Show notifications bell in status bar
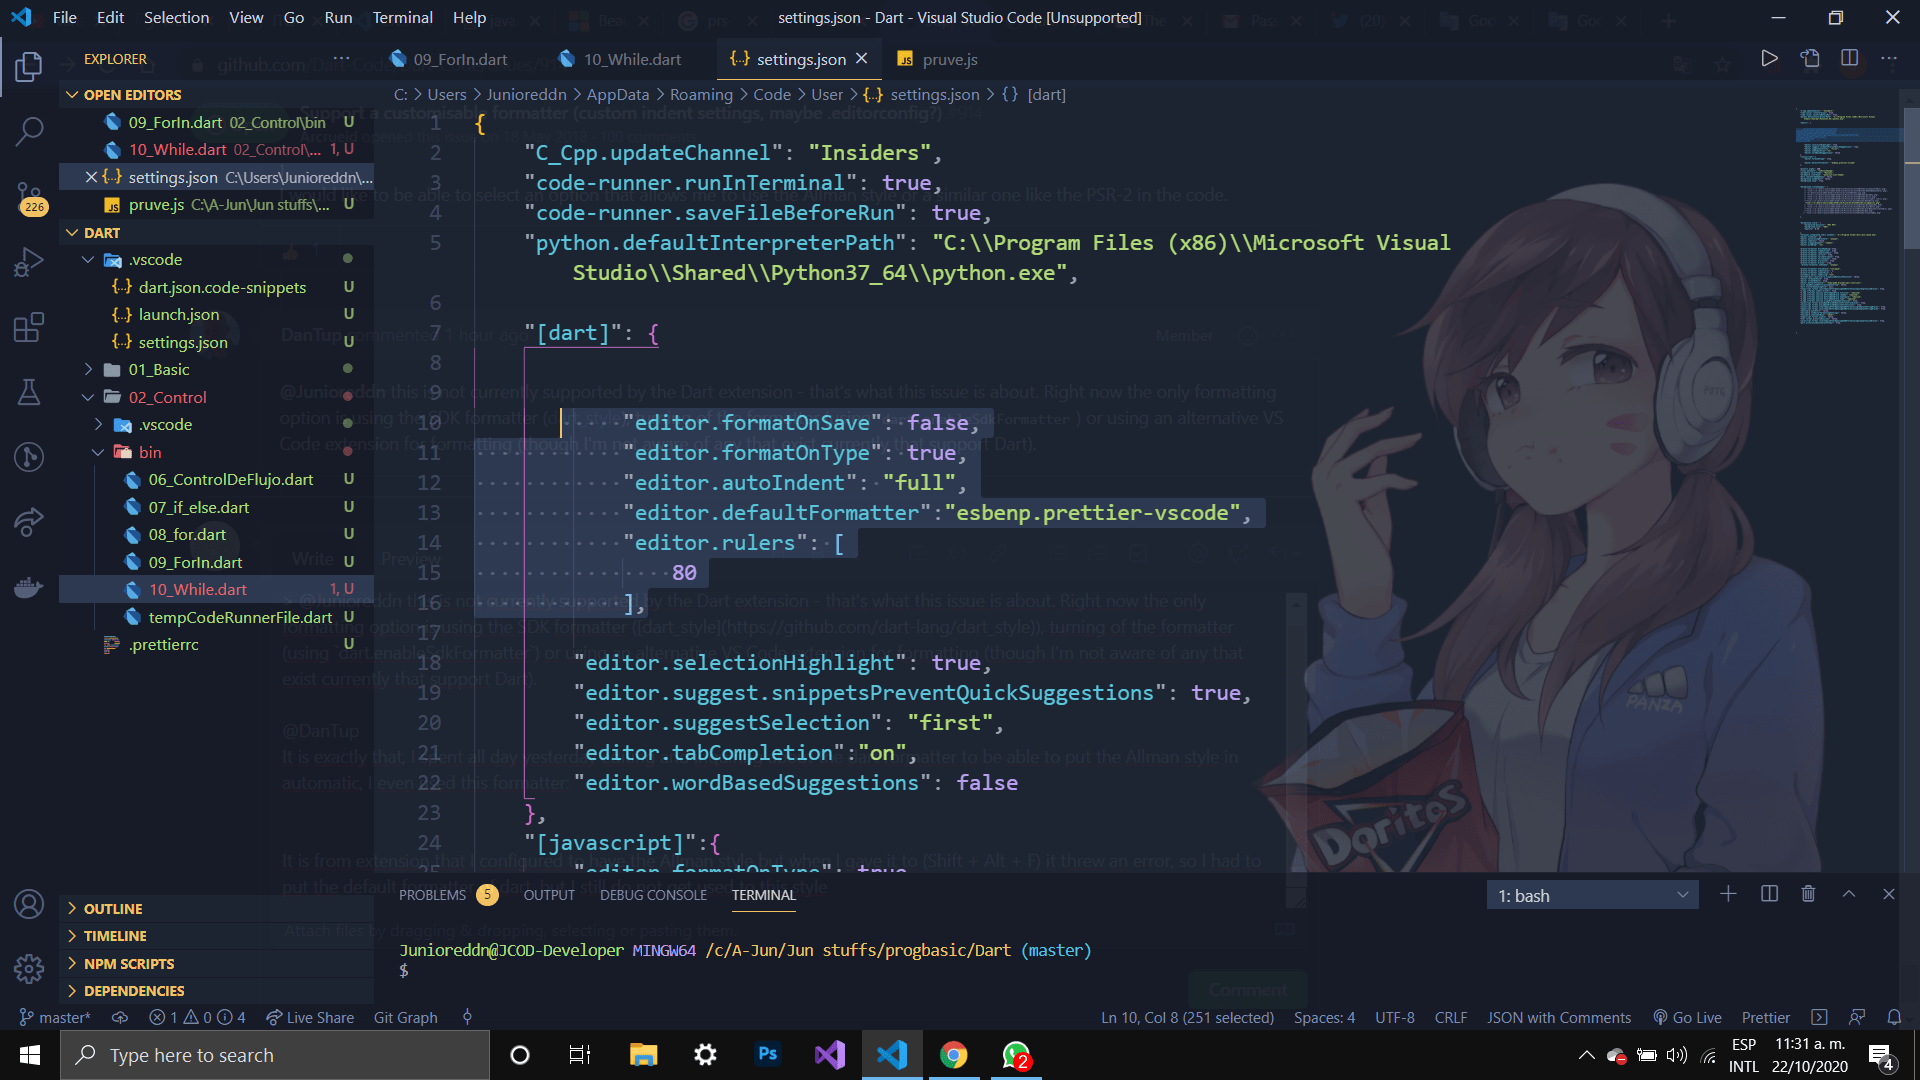Screen dimensions: 1920x1080 point(1894,1018)
